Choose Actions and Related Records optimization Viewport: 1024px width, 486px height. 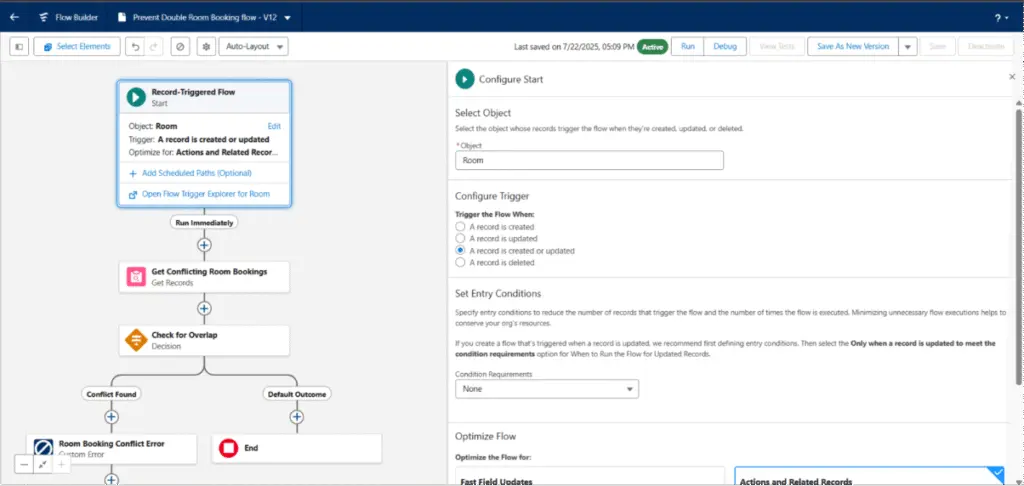[x=869, y=476]
